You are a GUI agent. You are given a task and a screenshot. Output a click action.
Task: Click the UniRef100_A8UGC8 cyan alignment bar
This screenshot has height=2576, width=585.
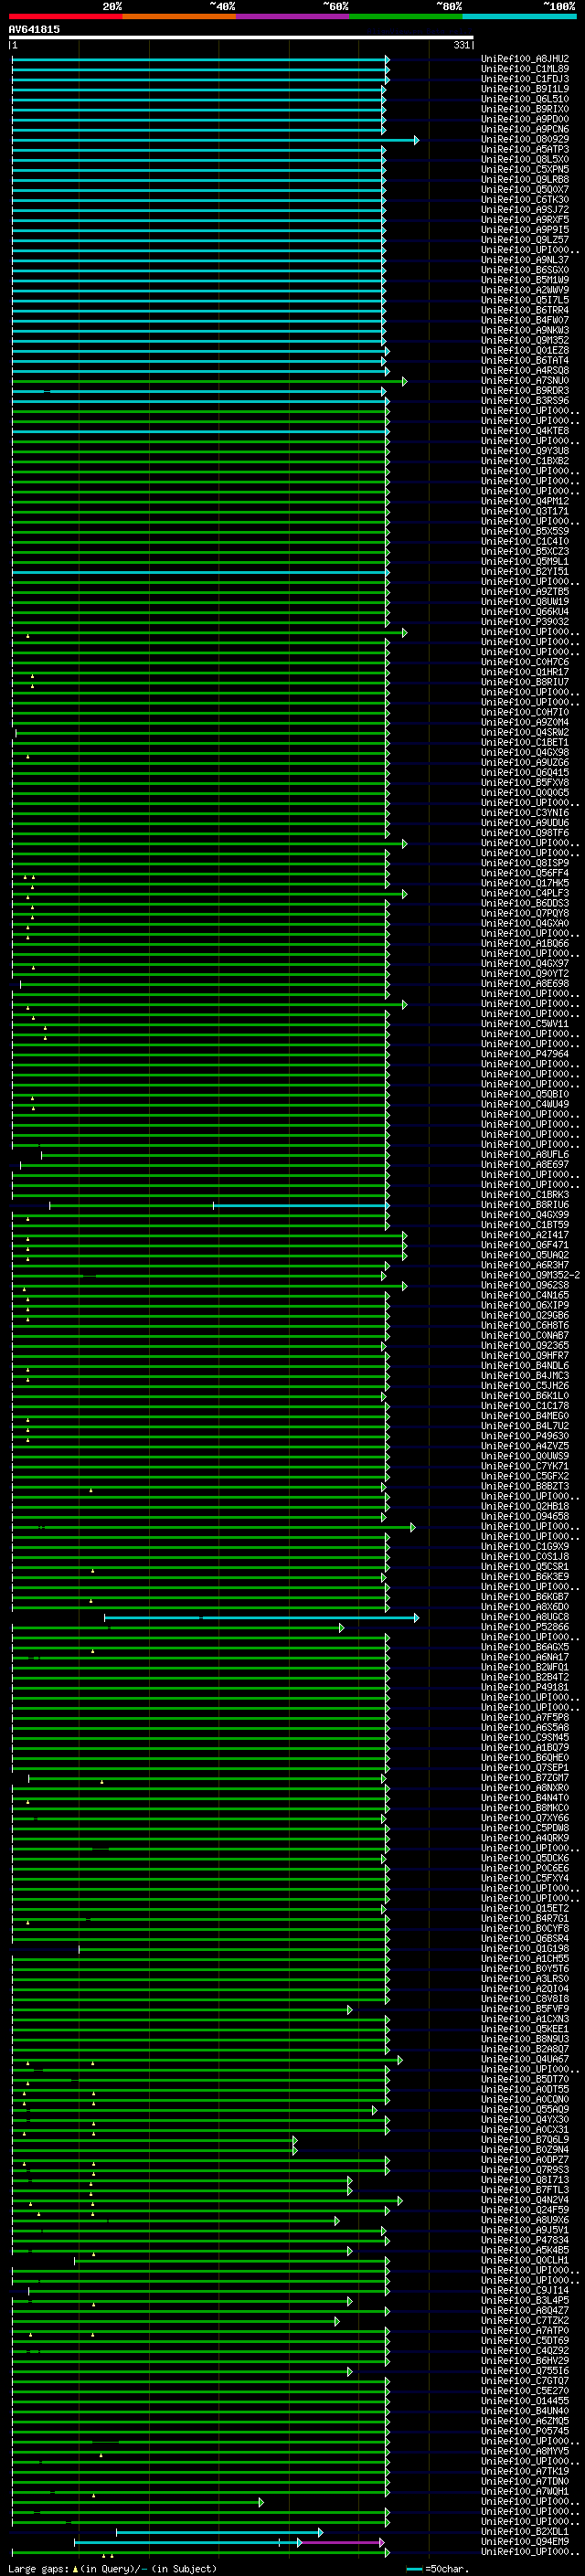tap(261, 1617)
